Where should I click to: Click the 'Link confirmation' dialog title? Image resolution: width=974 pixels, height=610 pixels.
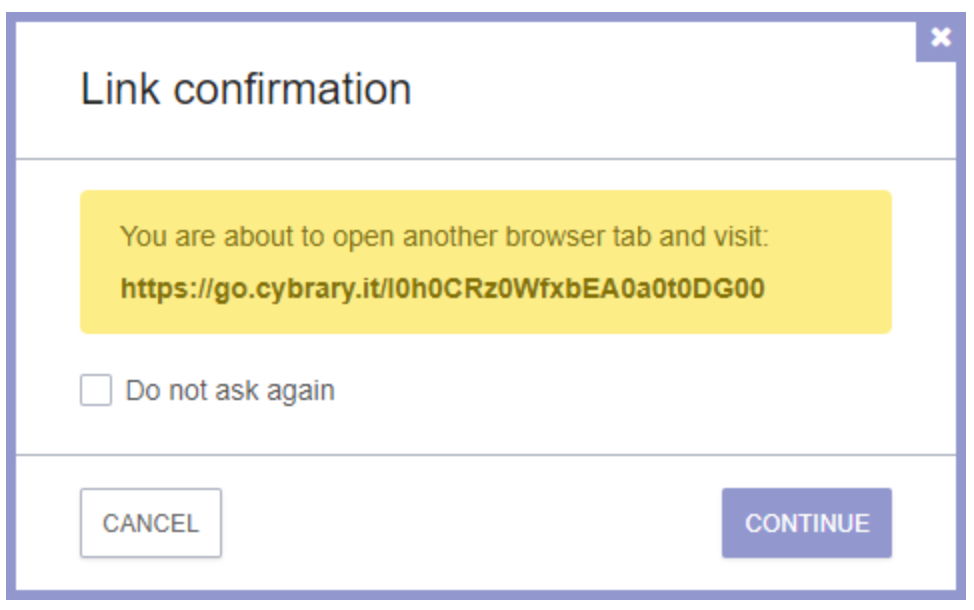pyautogui.click(x=245, y=89)
